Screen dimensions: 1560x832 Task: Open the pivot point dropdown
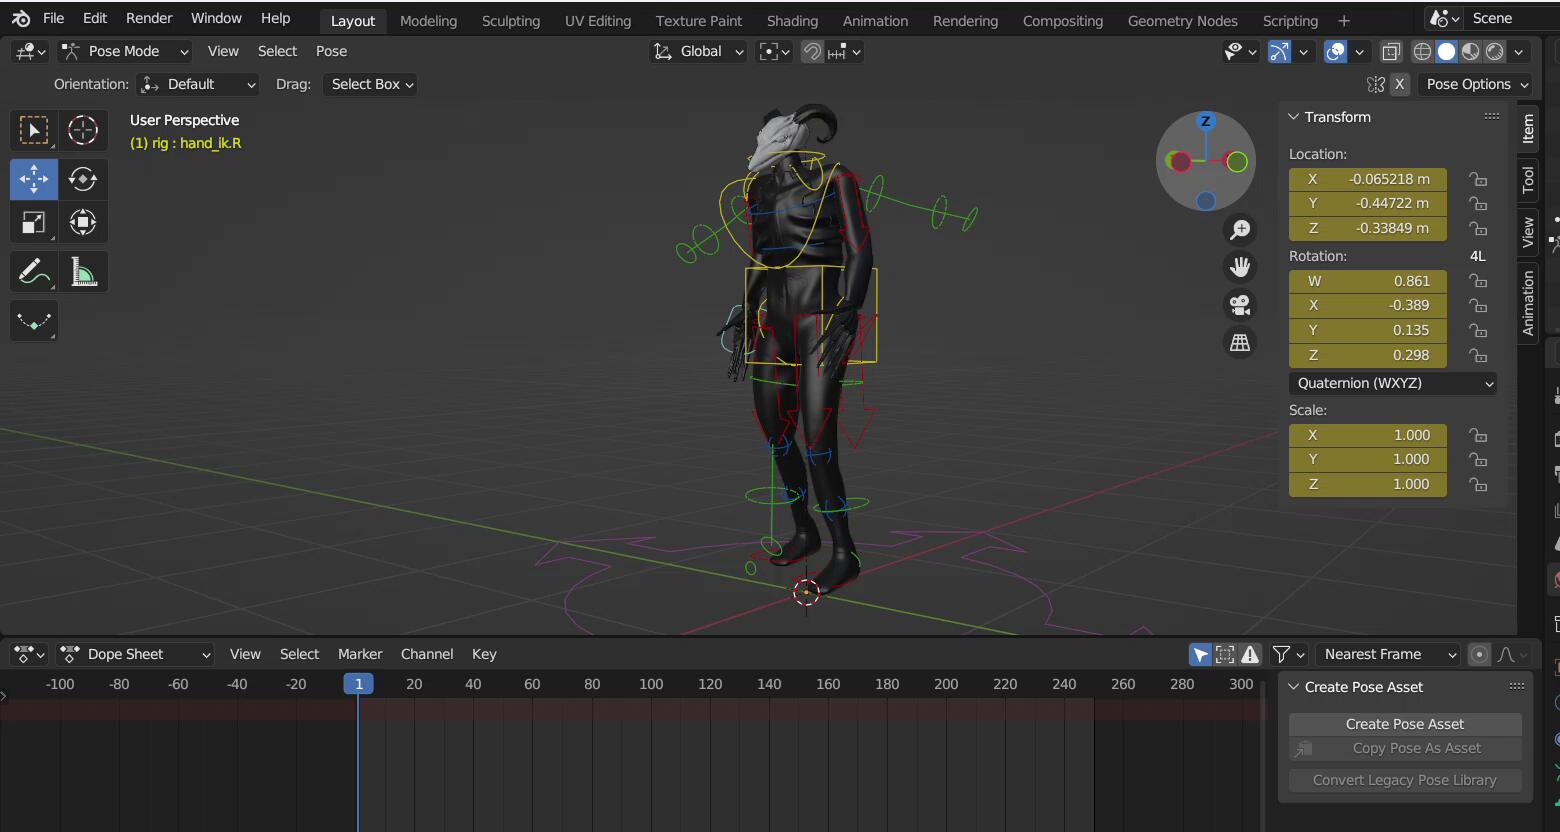tap(774, 51)
